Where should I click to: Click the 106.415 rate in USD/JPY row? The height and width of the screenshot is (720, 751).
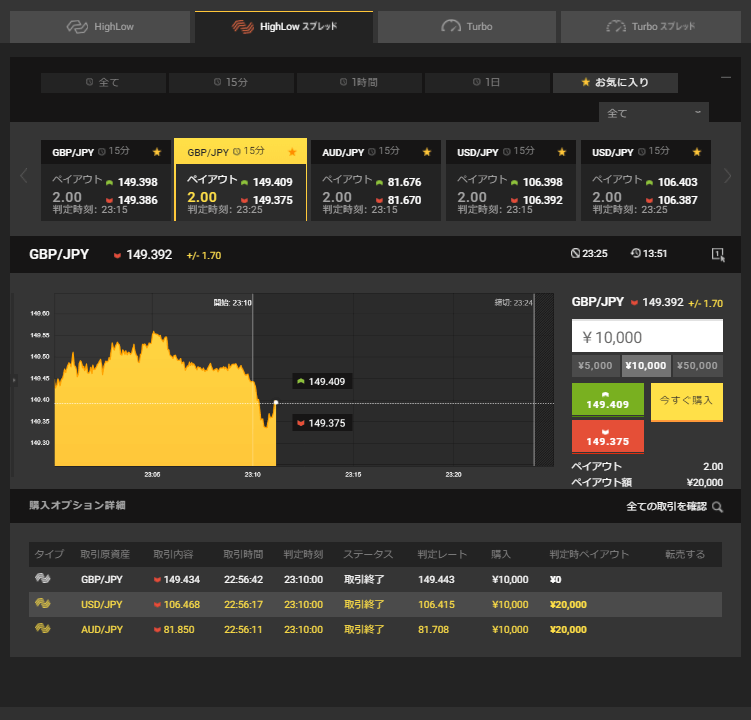click(436, 605)
